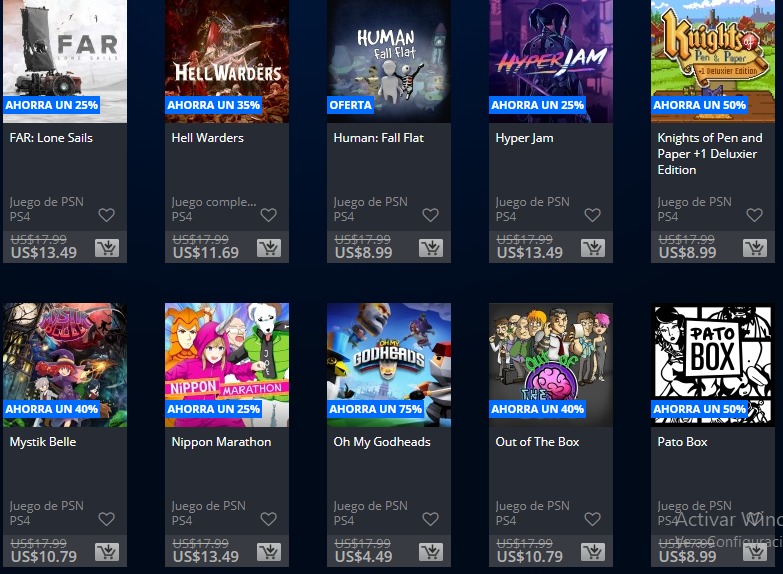Add Knights of Pen and Paper to cart
Image resolution: width=783 pixels, height=574 pixels.
coord(755,248)
